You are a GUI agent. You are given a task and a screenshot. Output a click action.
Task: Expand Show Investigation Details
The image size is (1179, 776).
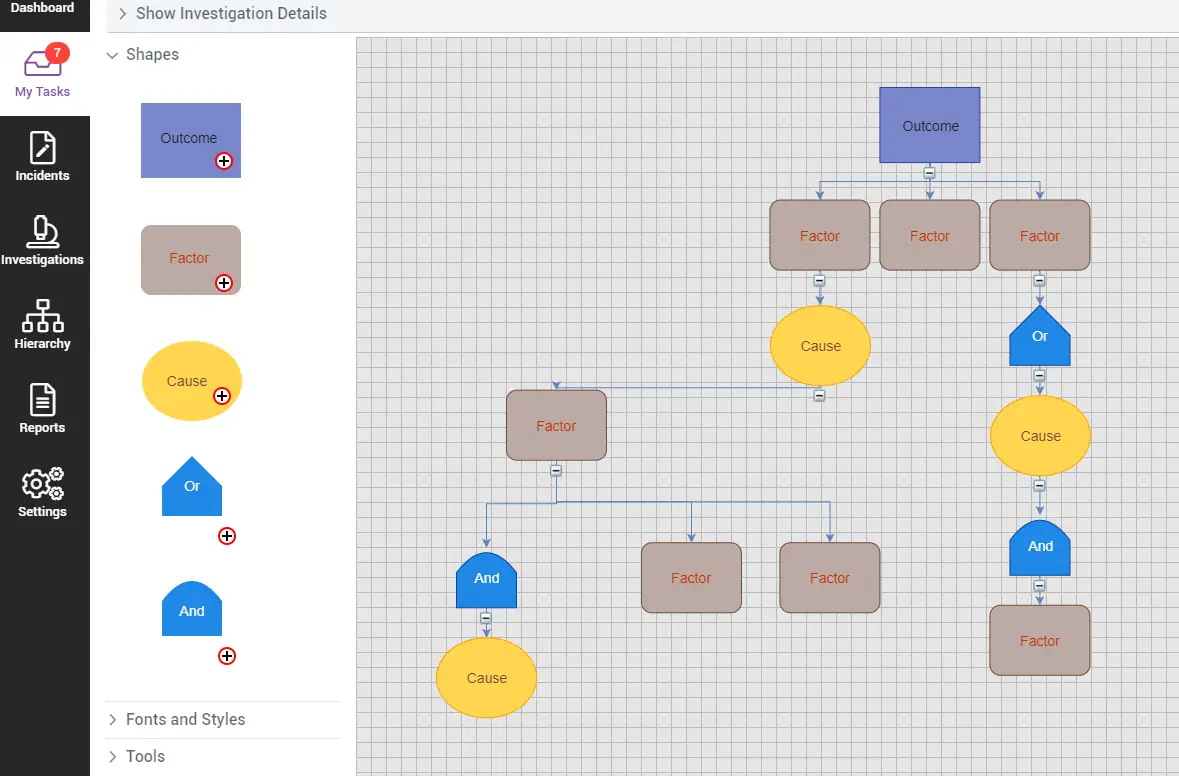point(223,14)
